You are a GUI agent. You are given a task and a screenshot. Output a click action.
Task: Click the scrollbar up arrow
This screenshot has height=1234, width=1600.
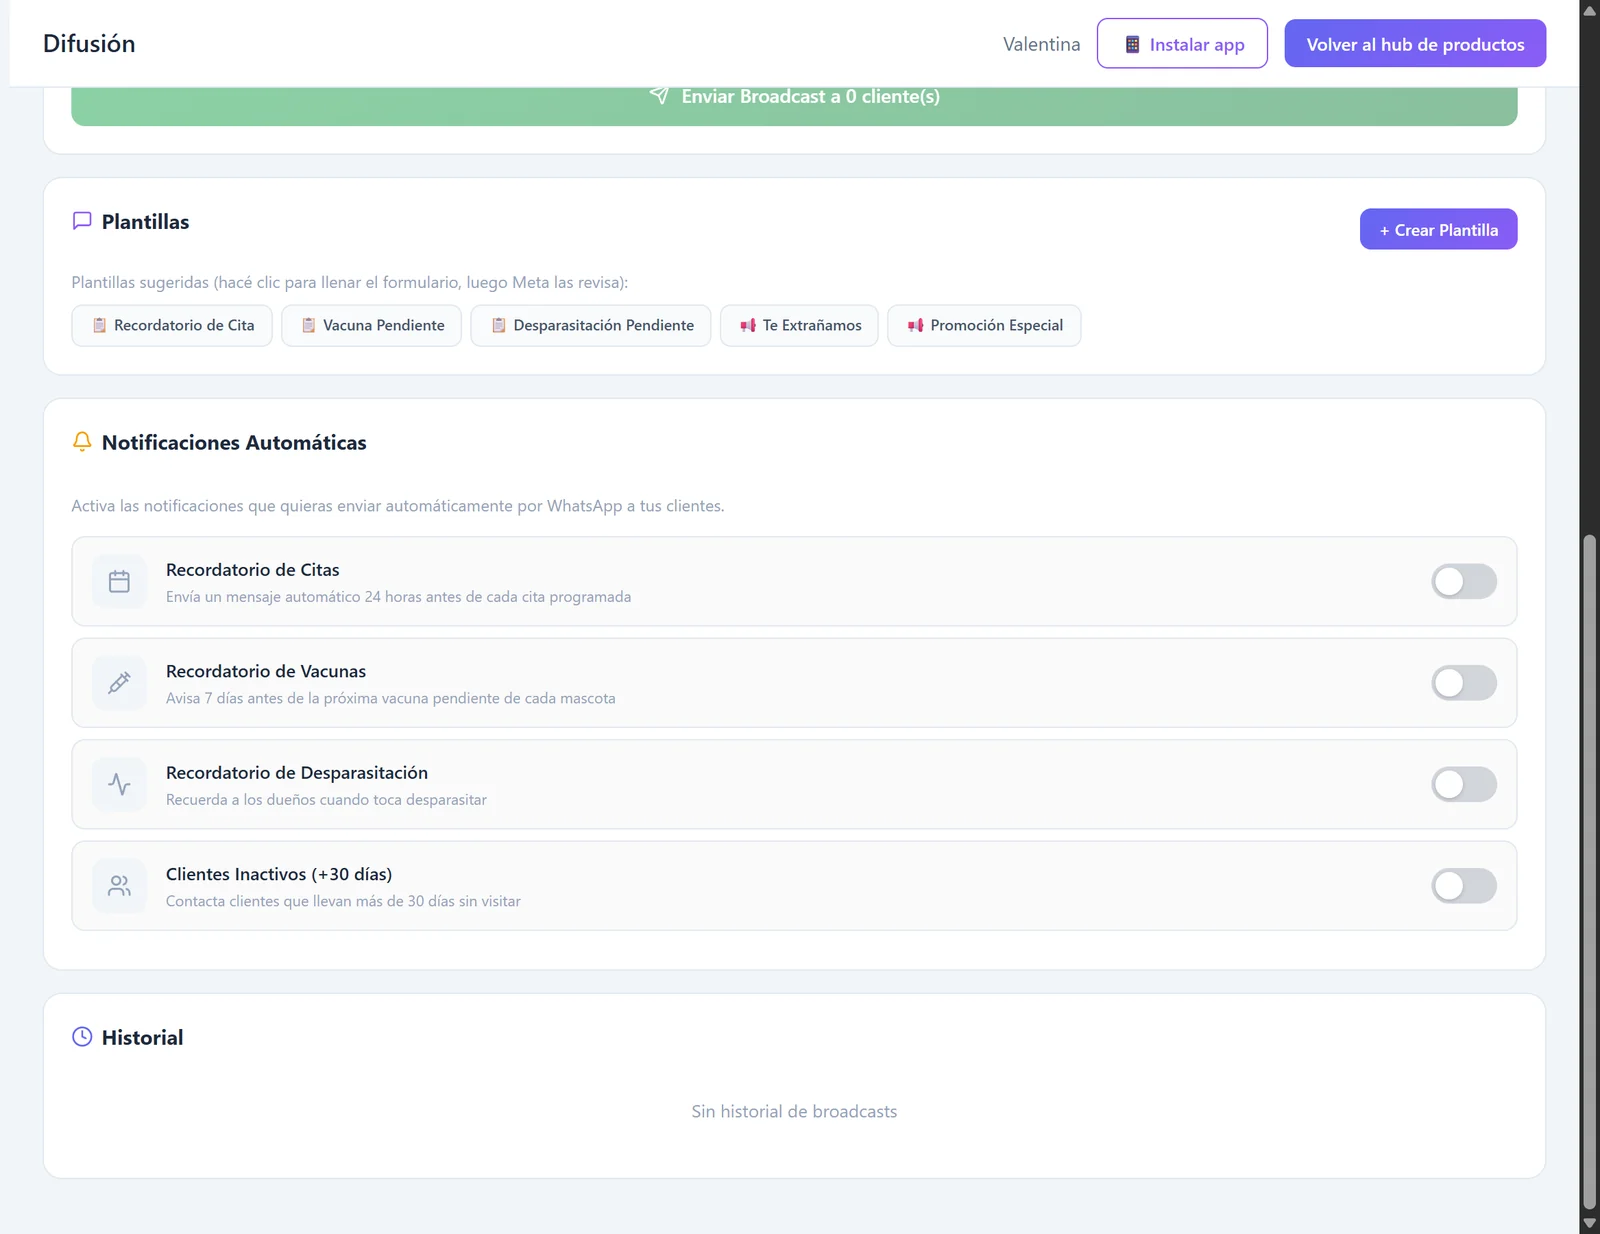1589,10
